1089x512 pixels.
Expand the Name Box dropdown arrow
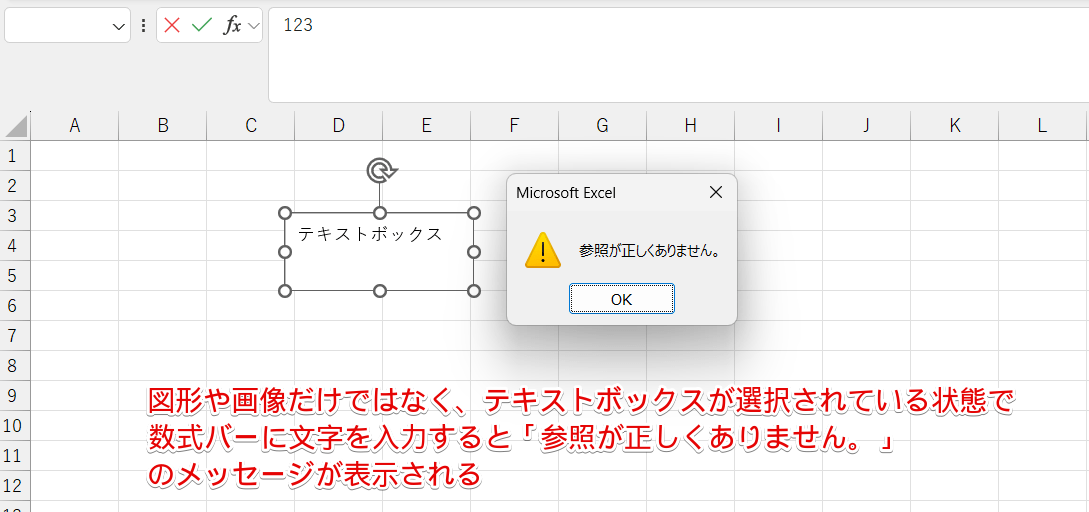(117, 26)
